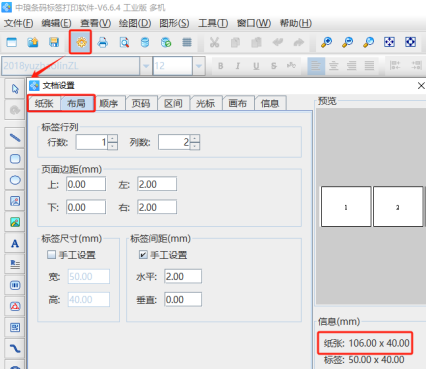This screenshot has width=427, height=369.
Task: Uncheck manual label spacing checkbox
Action: [143, 255]
